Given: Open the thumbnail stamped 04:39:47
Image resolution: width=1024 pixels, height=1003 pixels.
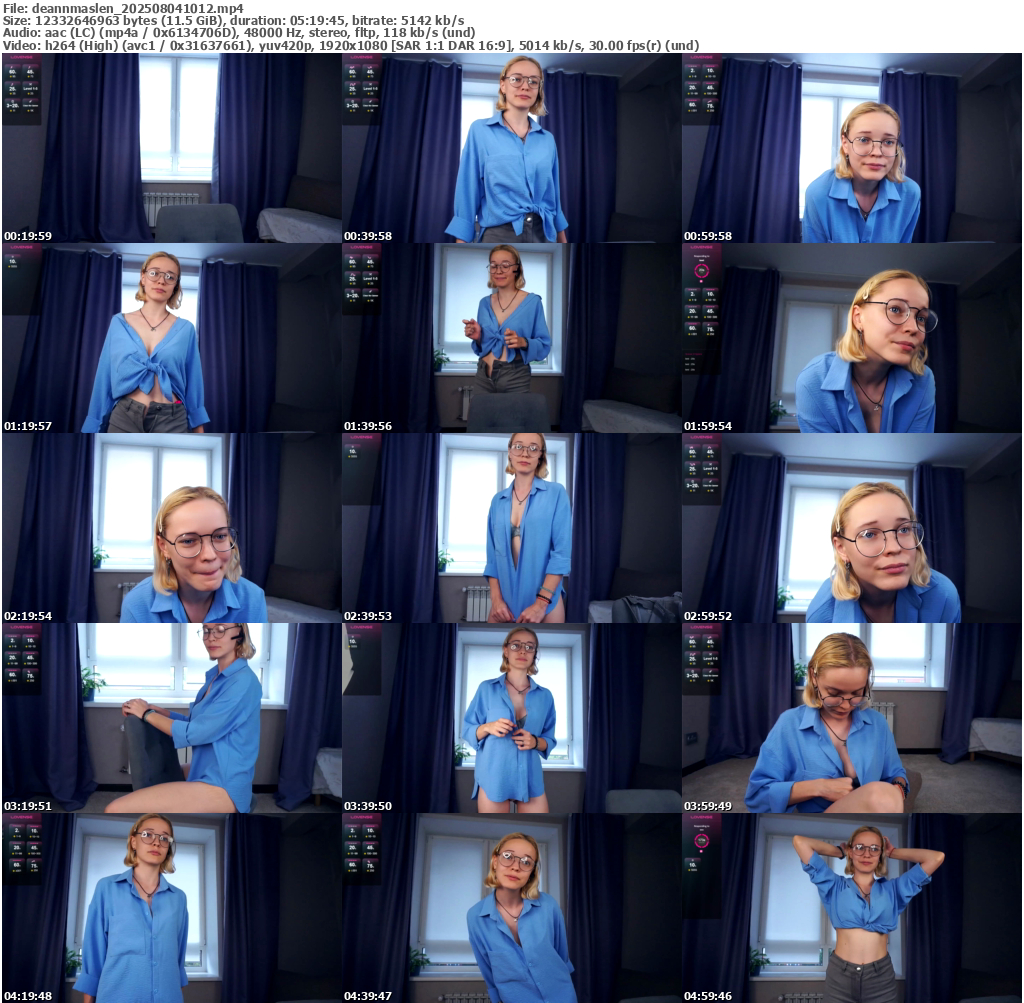Looking at the screenshot, I should (x=511, y=908).
